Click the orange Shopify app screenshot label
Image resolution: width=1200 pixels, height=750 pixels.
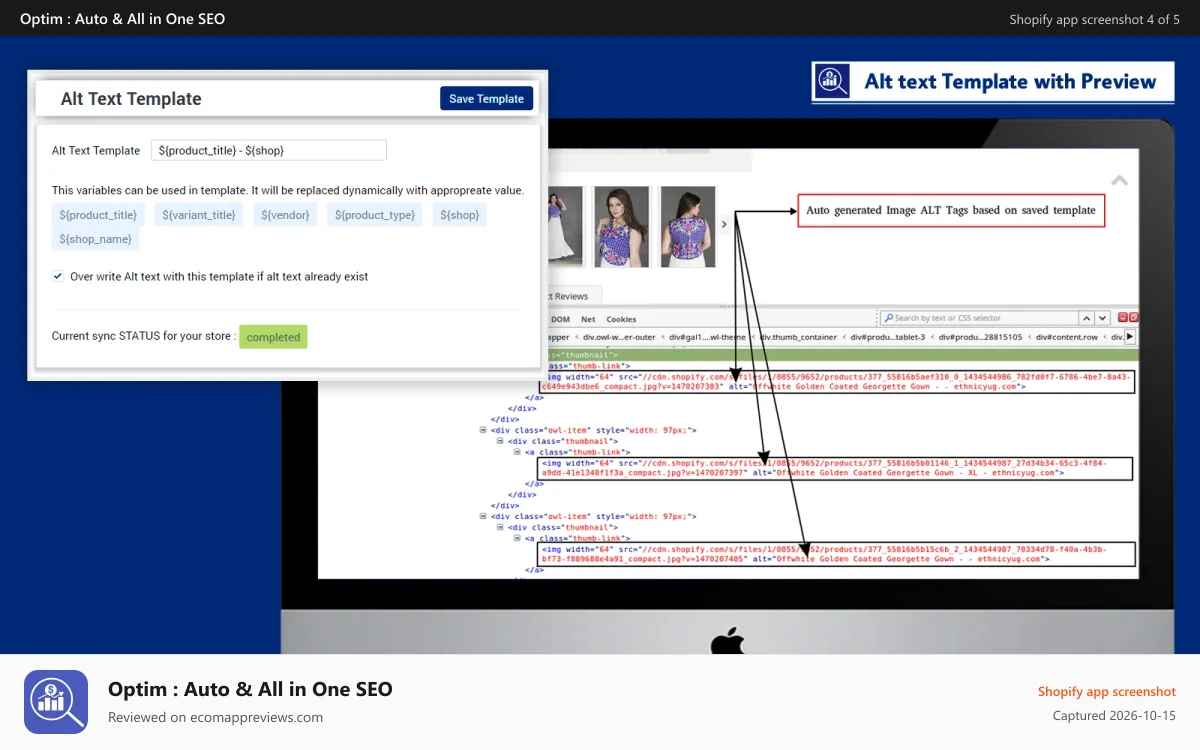tap(1106, 691)
